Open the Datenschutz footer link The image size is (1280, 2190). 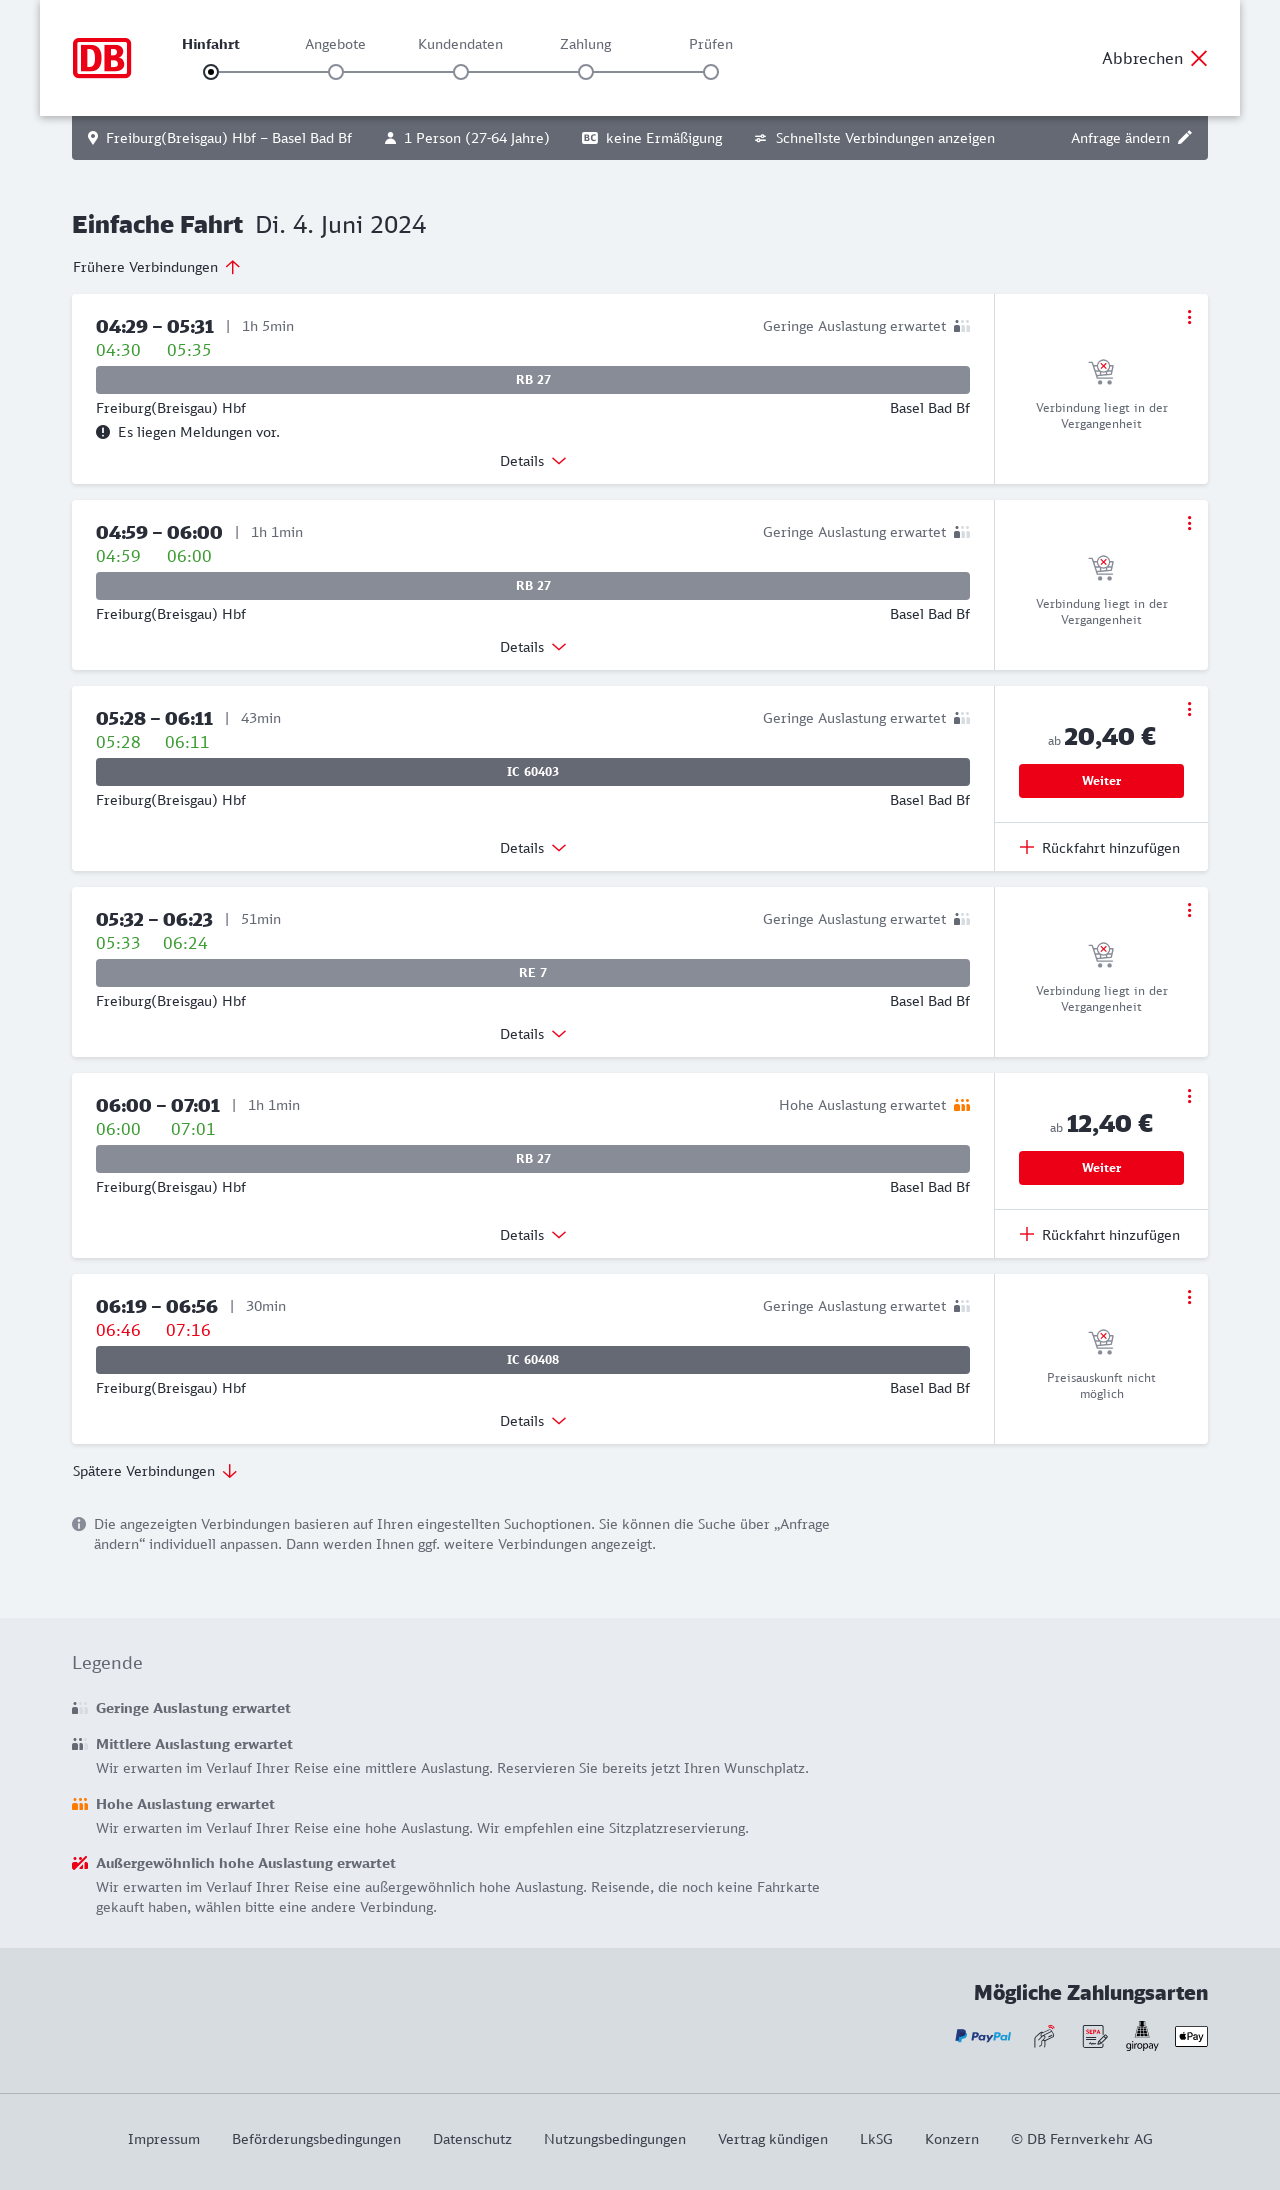pos(472,2139)
